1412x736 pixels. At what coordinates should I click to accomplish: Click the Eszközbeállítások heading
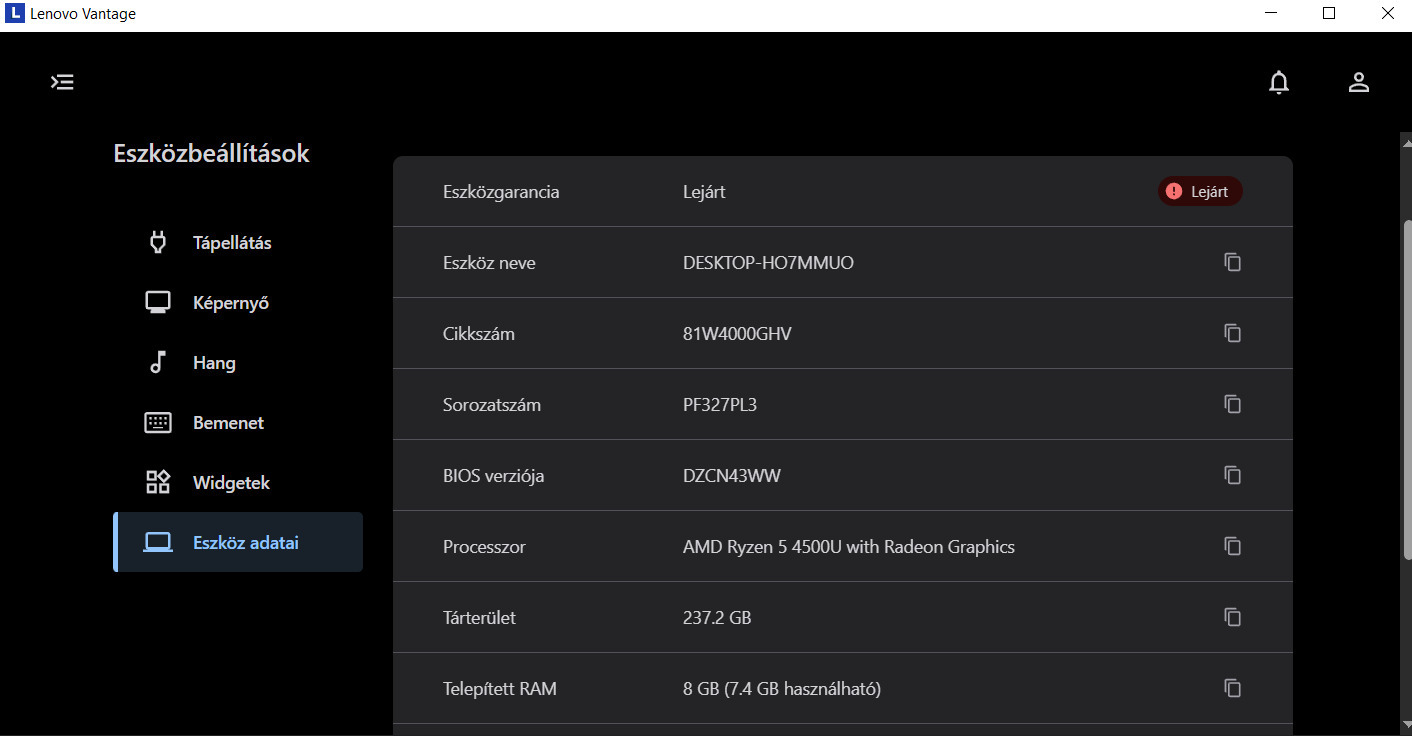211,153
